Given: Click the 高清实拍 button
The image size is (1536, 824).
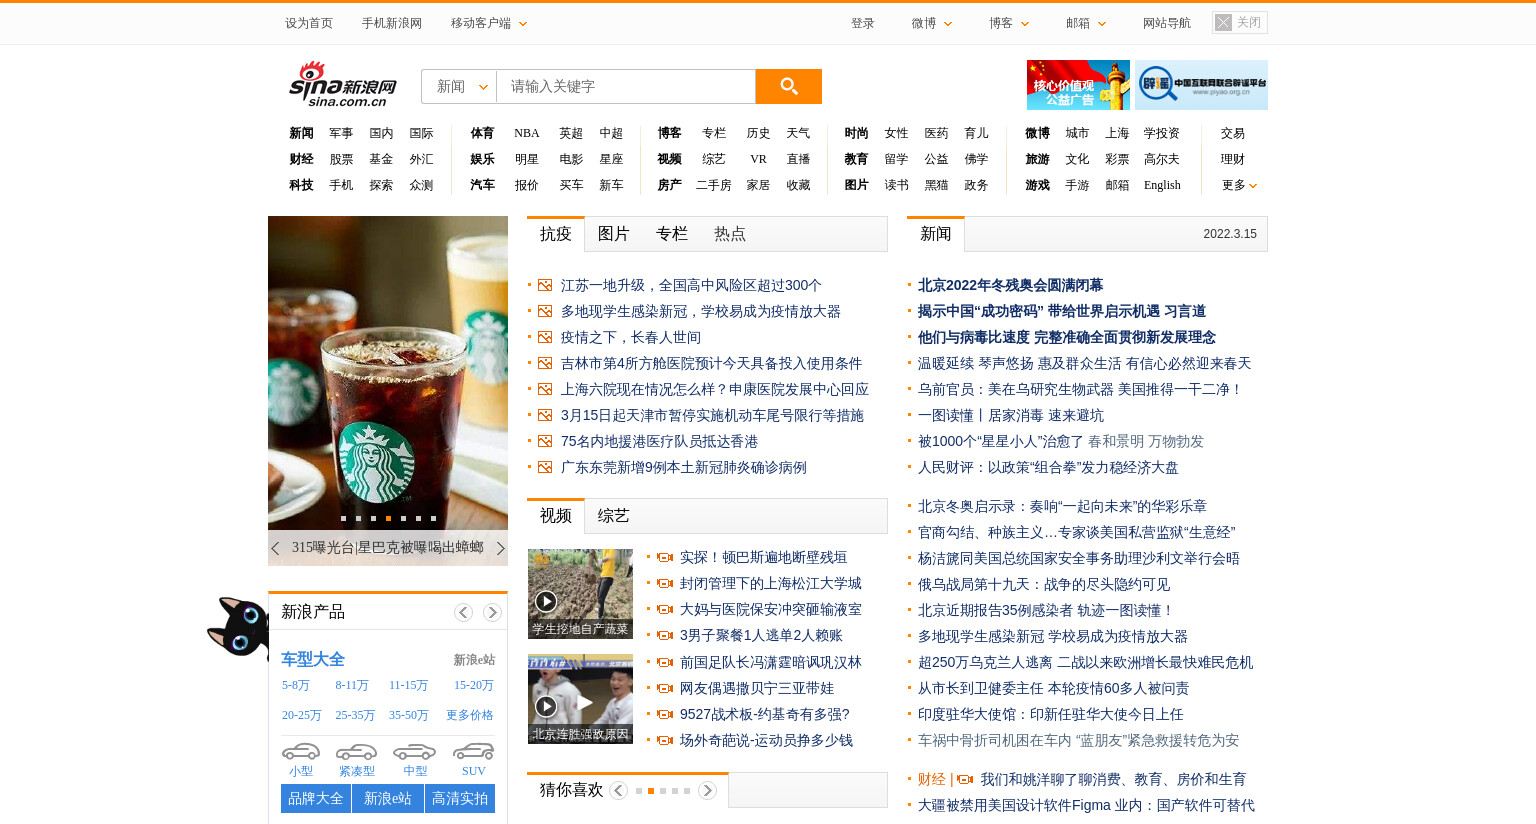Looking at the screenshot, I should point(460,799).
